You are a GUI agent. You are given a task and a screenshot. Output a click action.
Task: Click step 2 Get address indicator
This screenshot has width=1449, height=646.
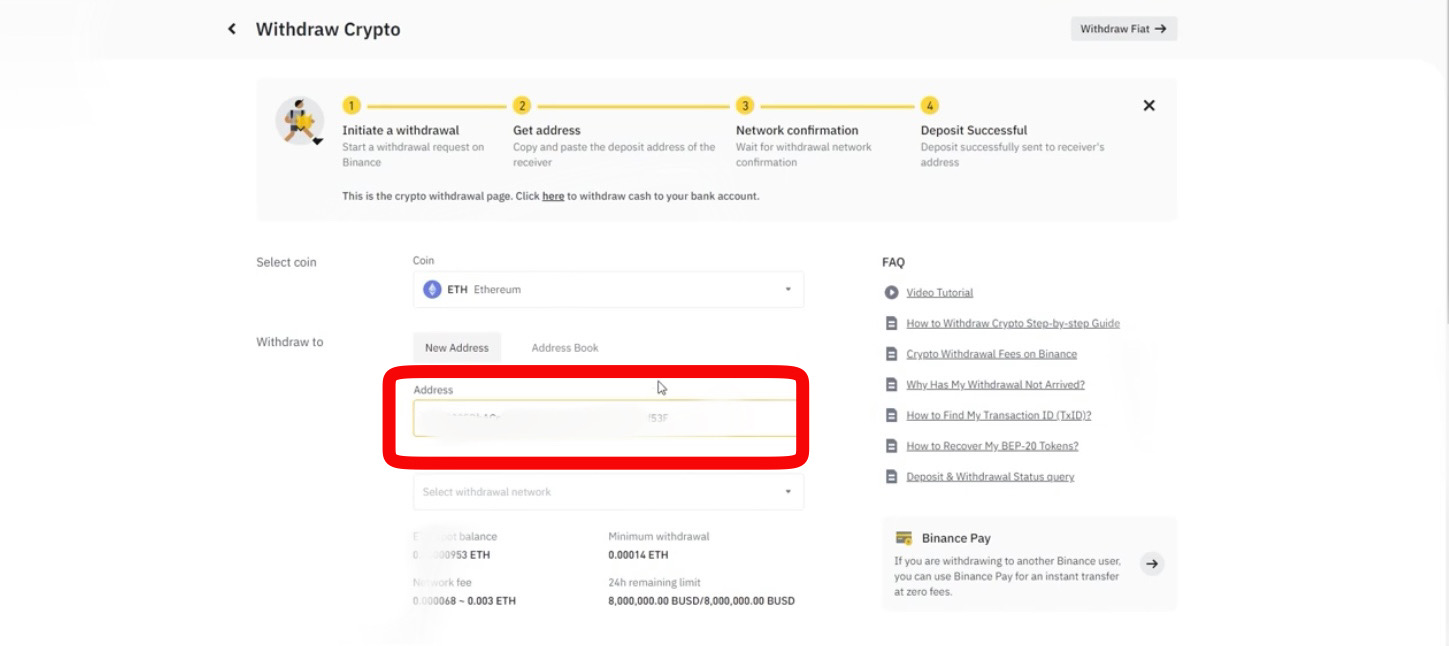[x=520, y=103]
